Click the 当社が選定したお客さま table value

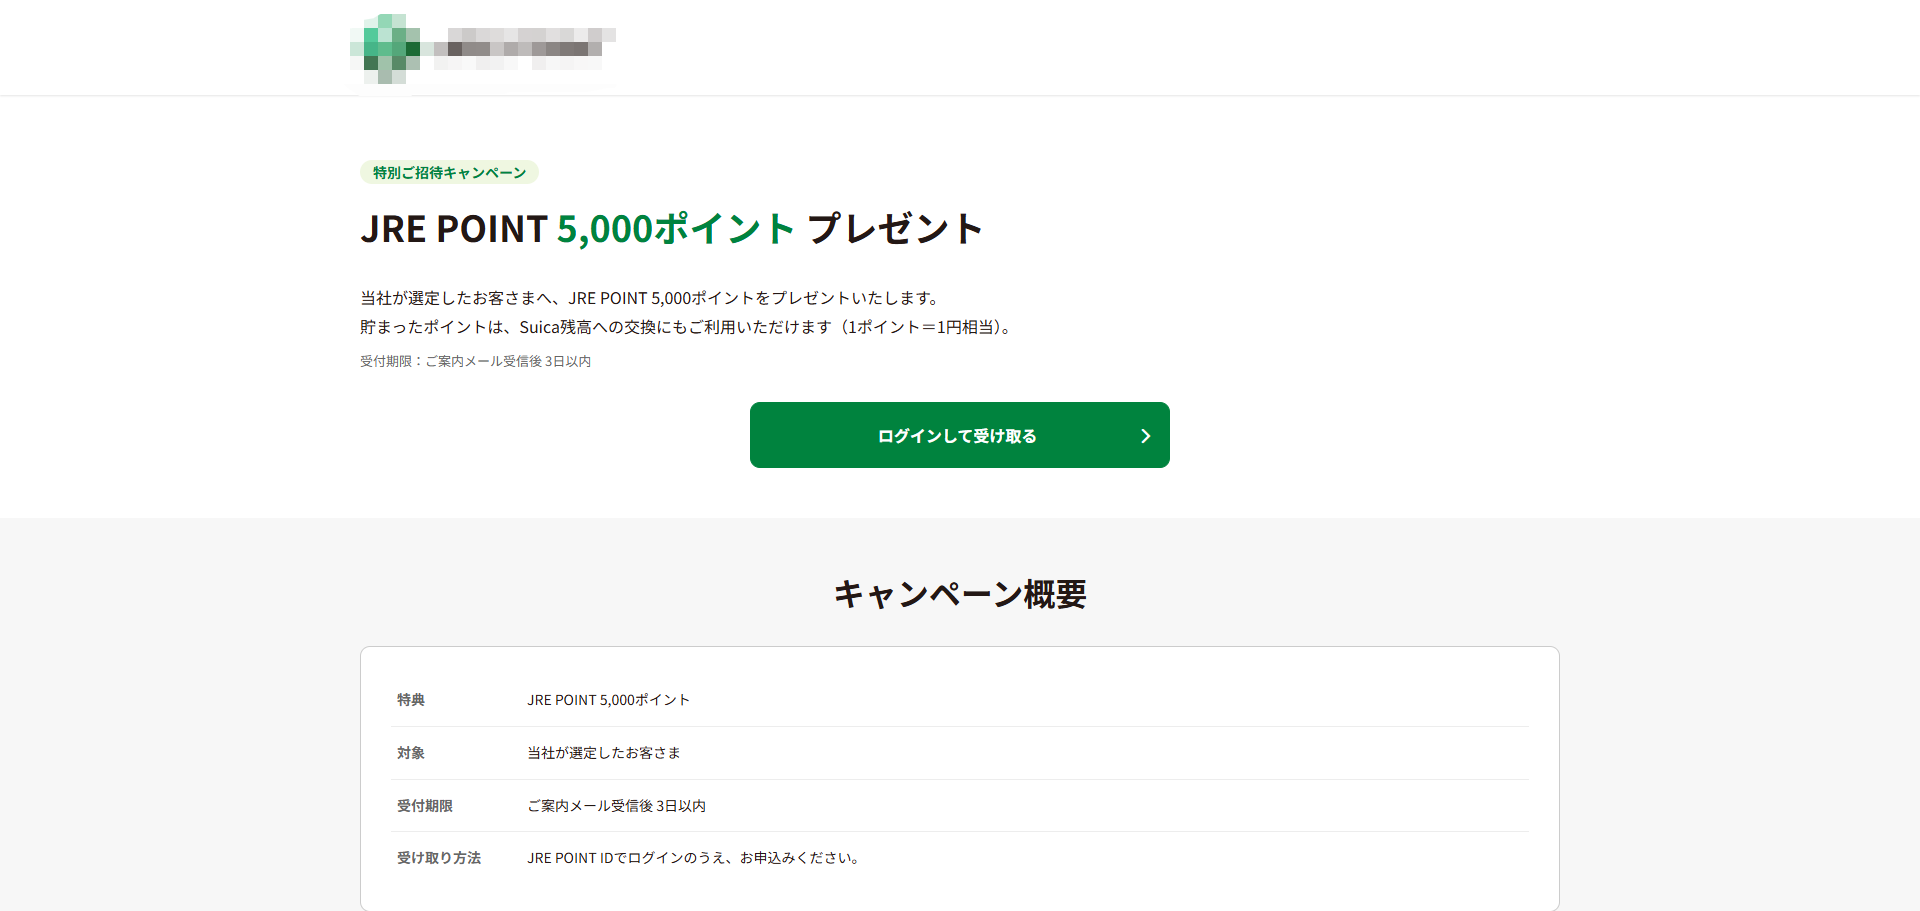click(x=604, y=753)
